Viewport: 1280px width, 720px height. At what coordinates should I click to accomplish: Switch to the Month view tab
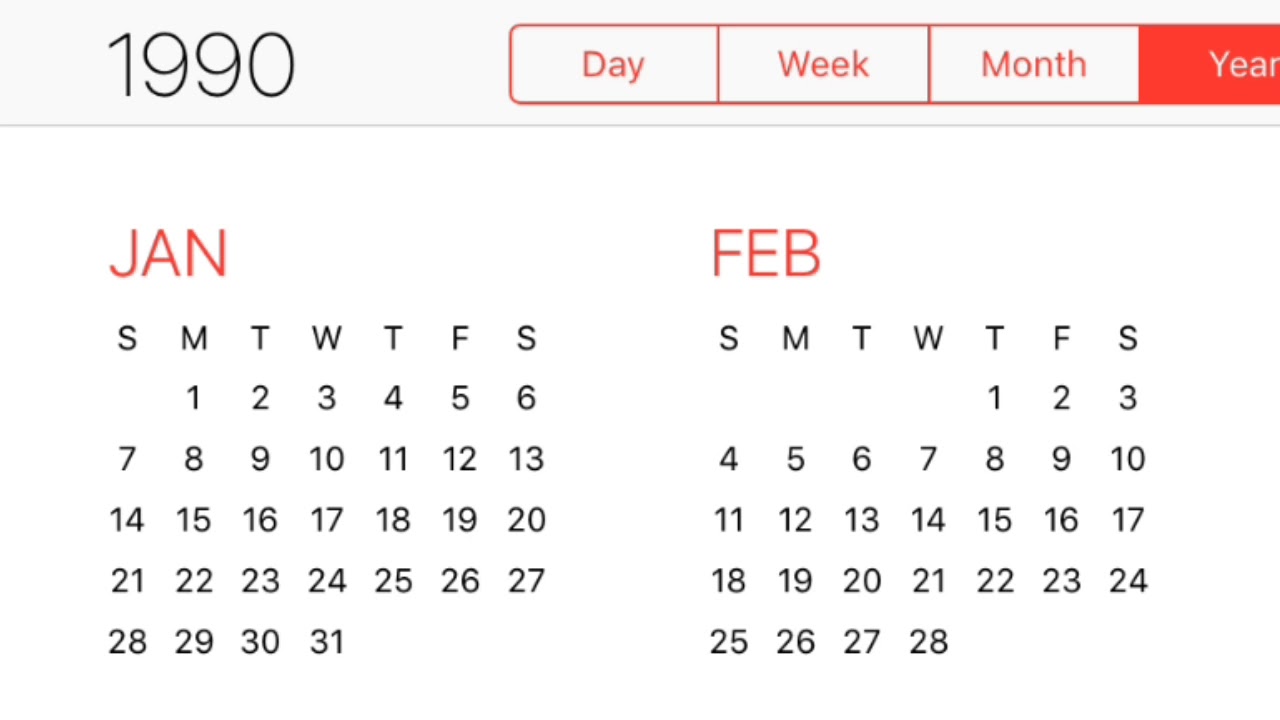[x=1033, y=65]
